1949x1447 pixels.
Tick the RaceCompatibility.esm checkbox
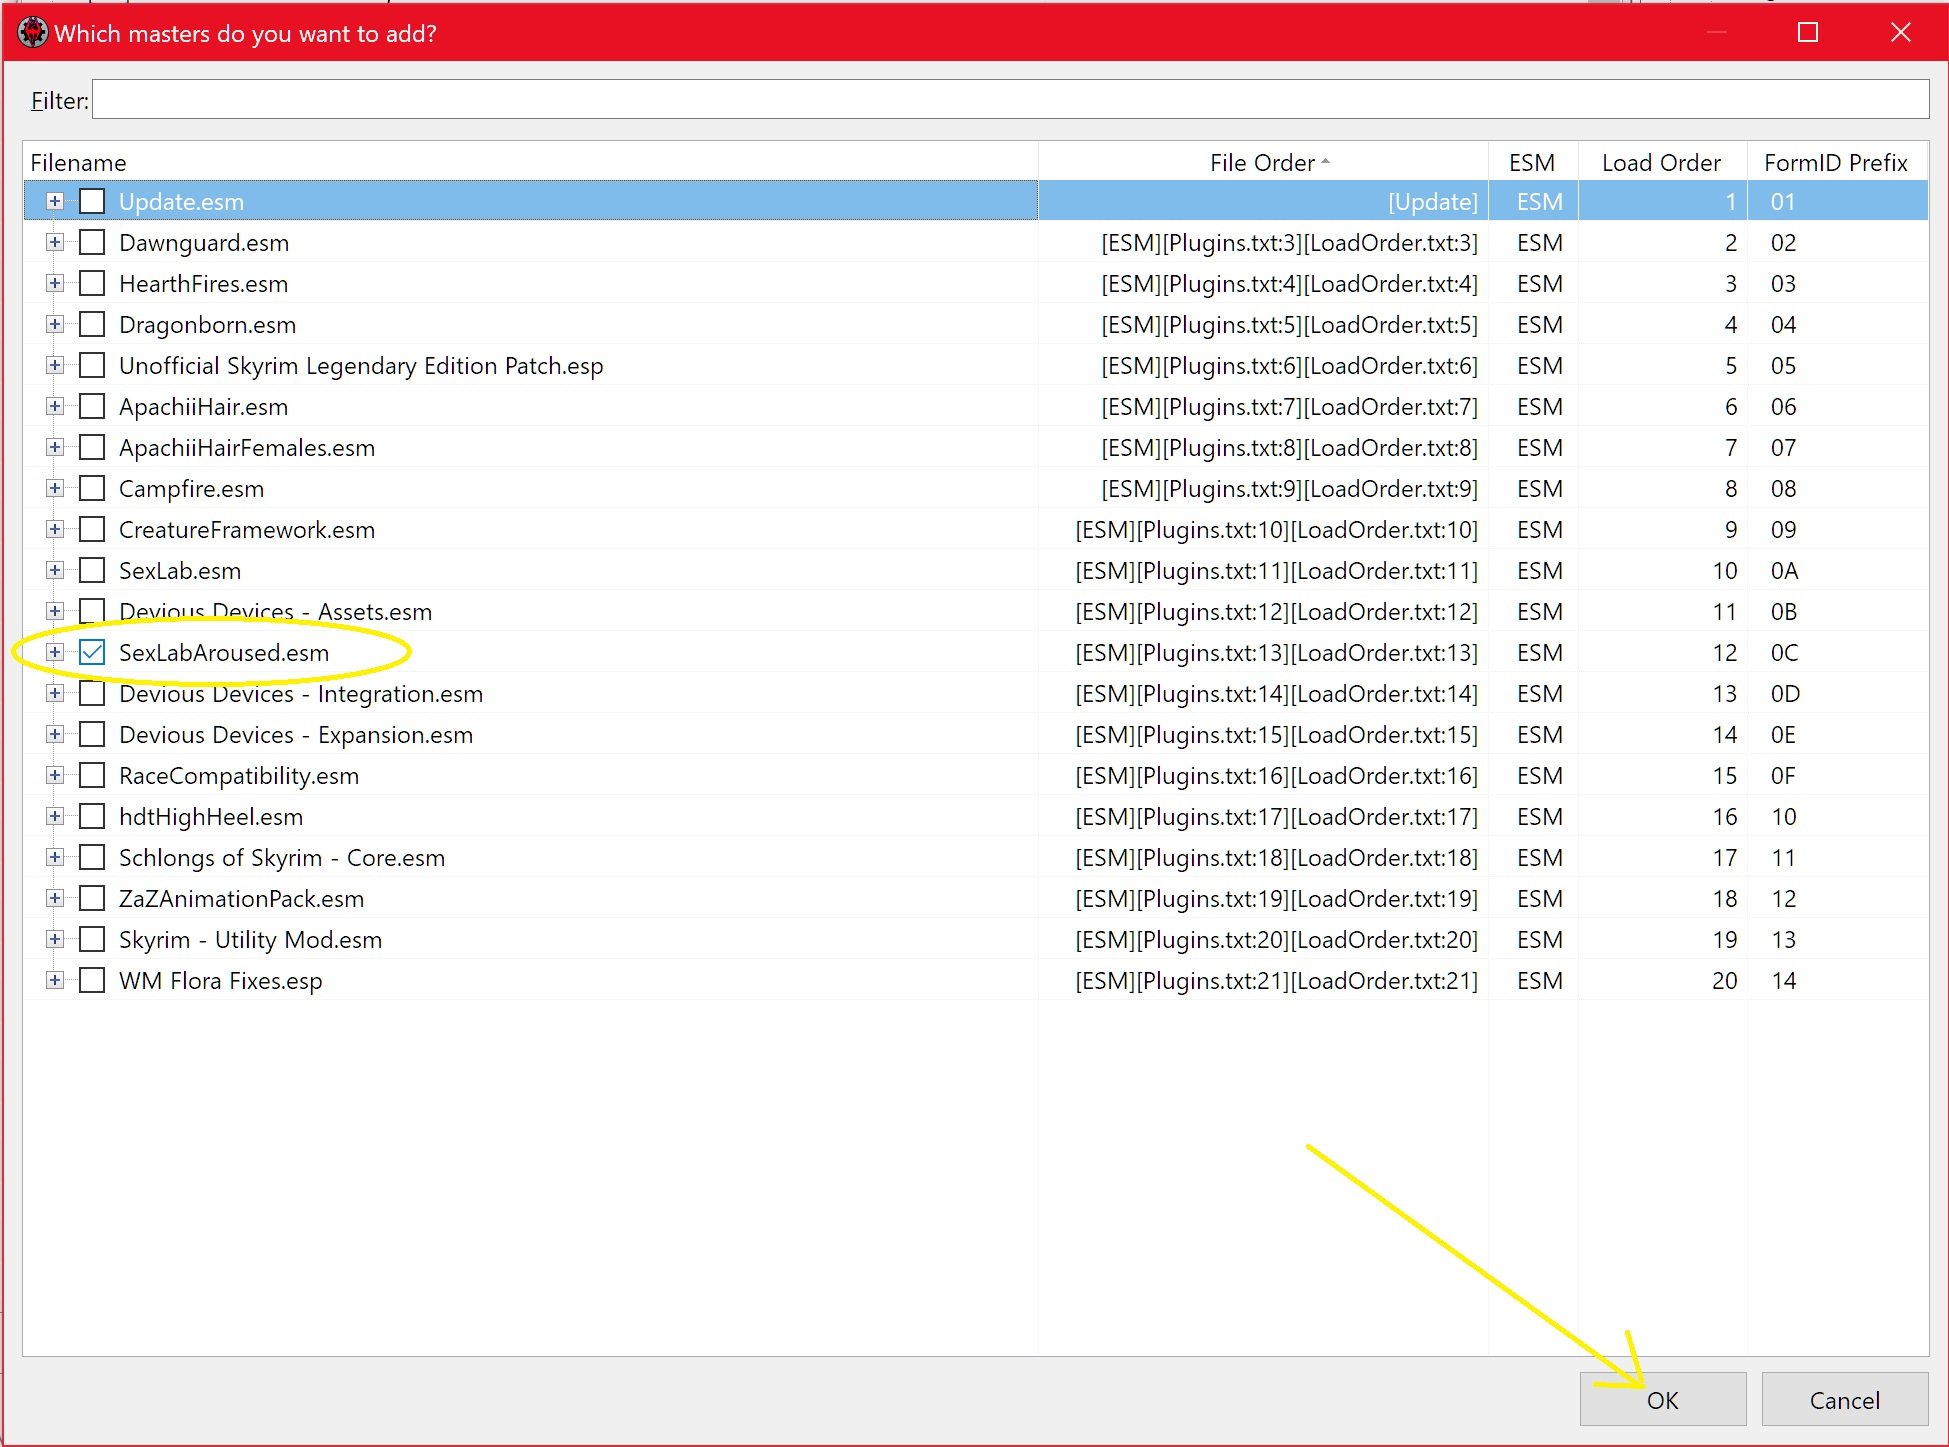pos(92,775)
